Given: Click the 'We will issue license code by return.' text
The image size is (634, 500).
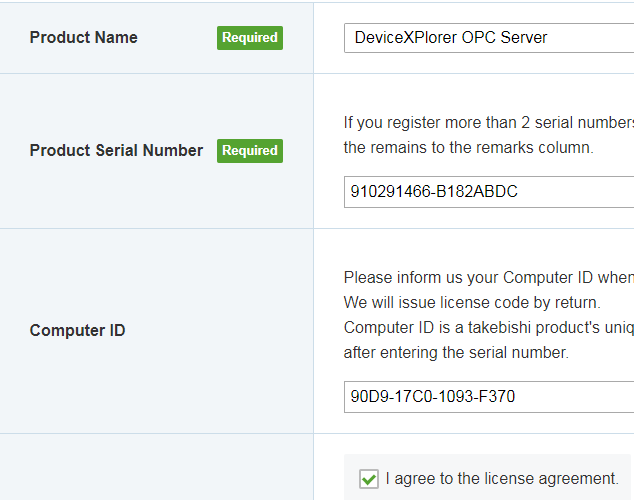Looking at the screenshot, I should pyautogui.click(x=472, y=303).
